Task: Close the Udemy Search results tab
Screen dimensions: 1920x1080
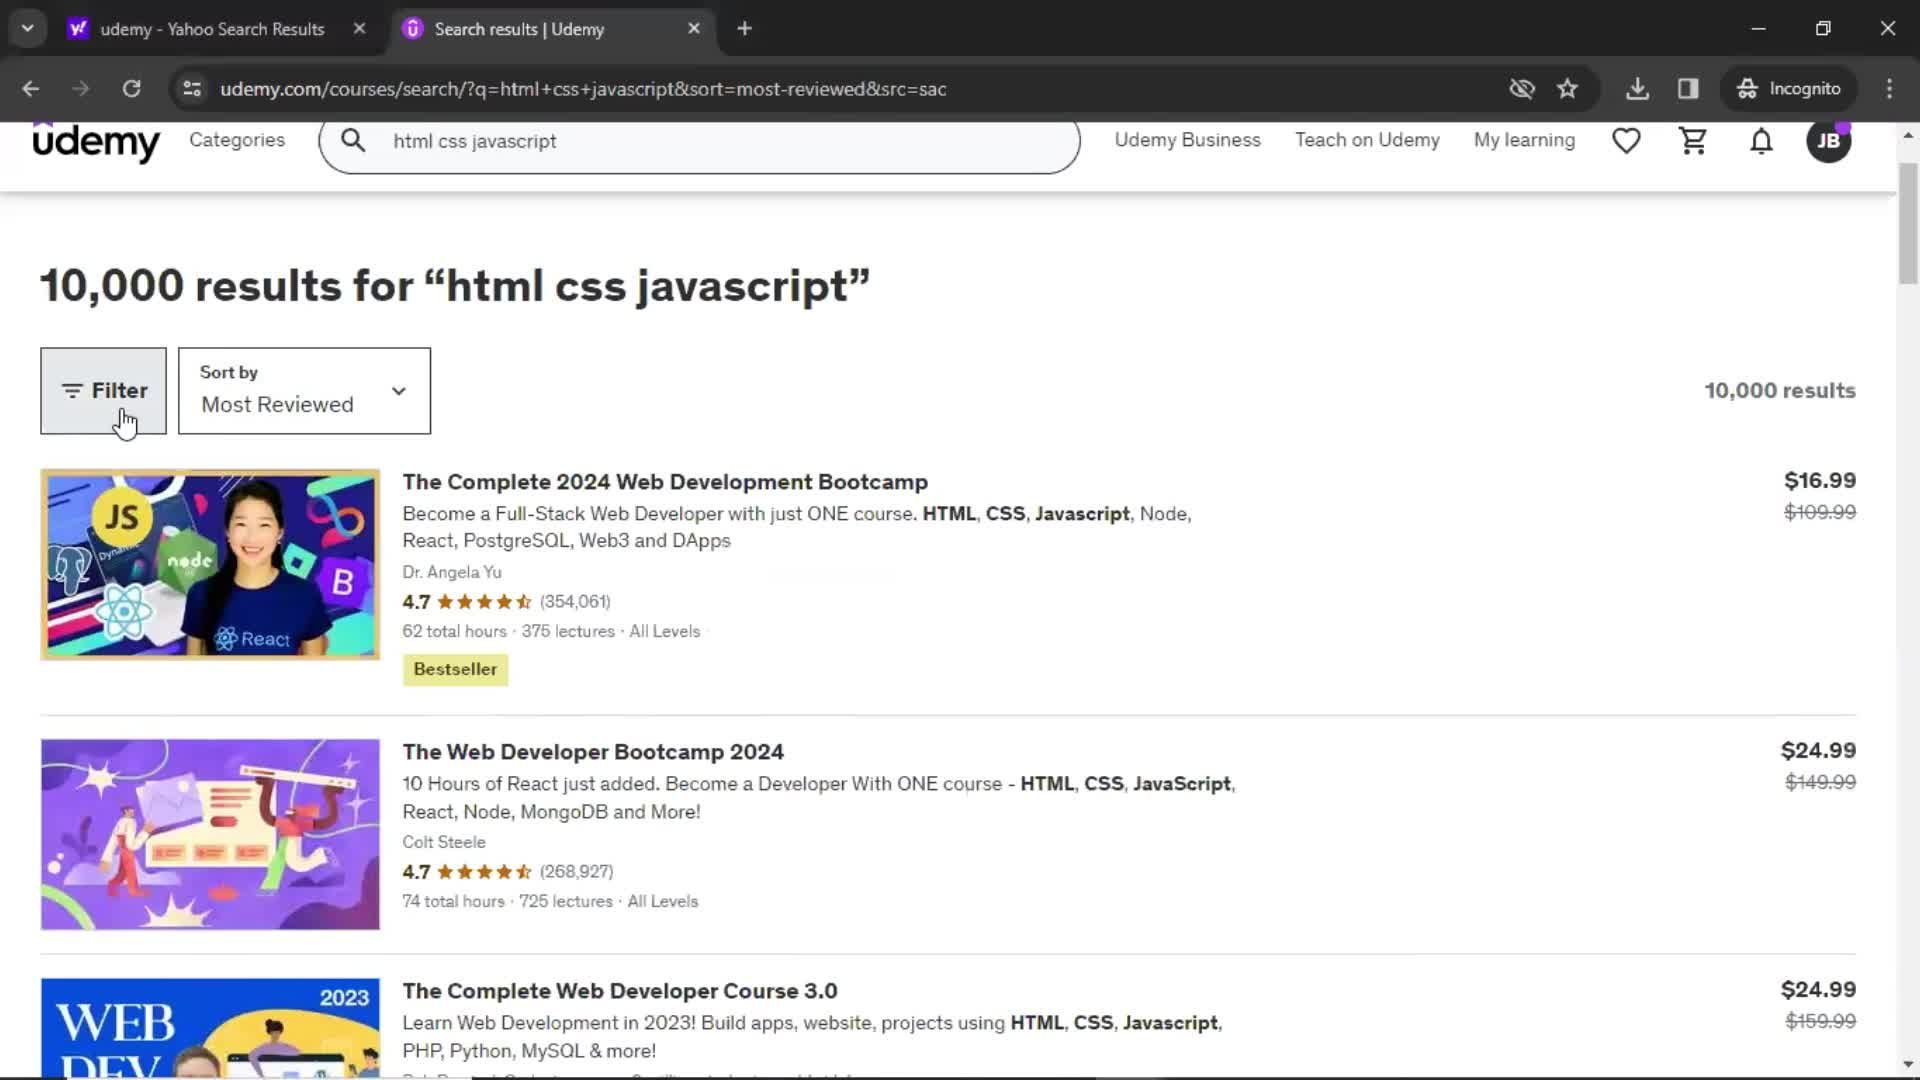Action: click(x=694, y=29)
